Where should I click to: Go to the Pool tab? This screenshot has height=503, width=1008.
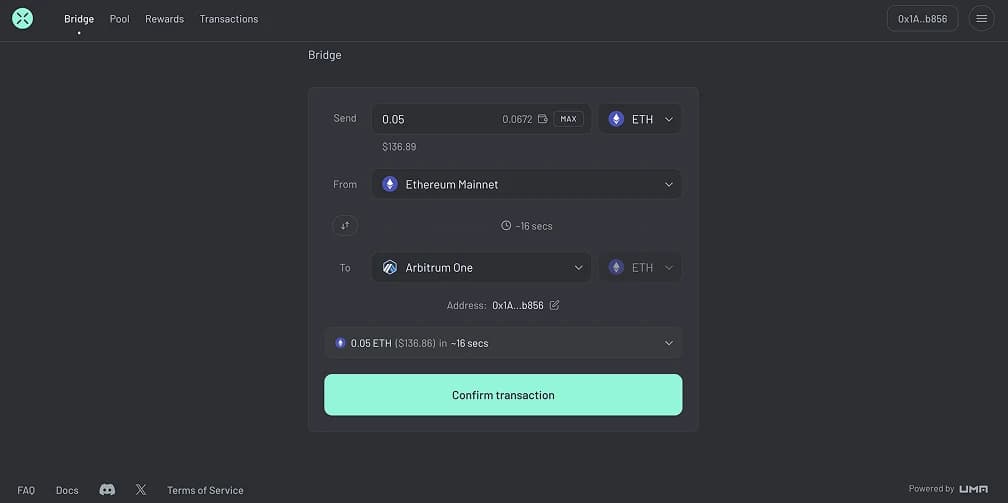(120, 19)
